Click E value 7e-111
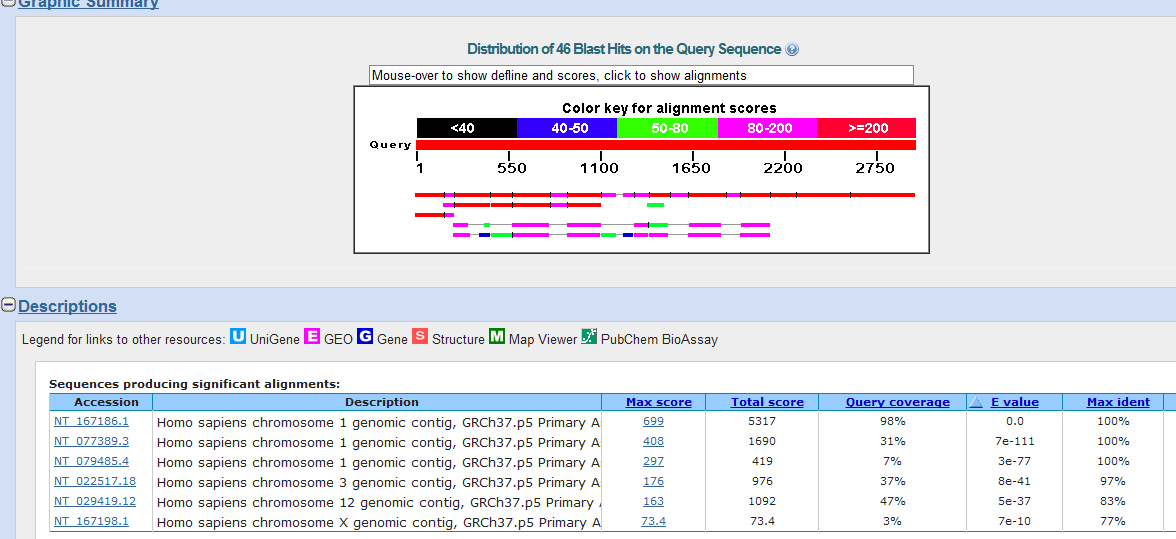The height and width of the screenshot is (539, 1176). click(1015, 442)
